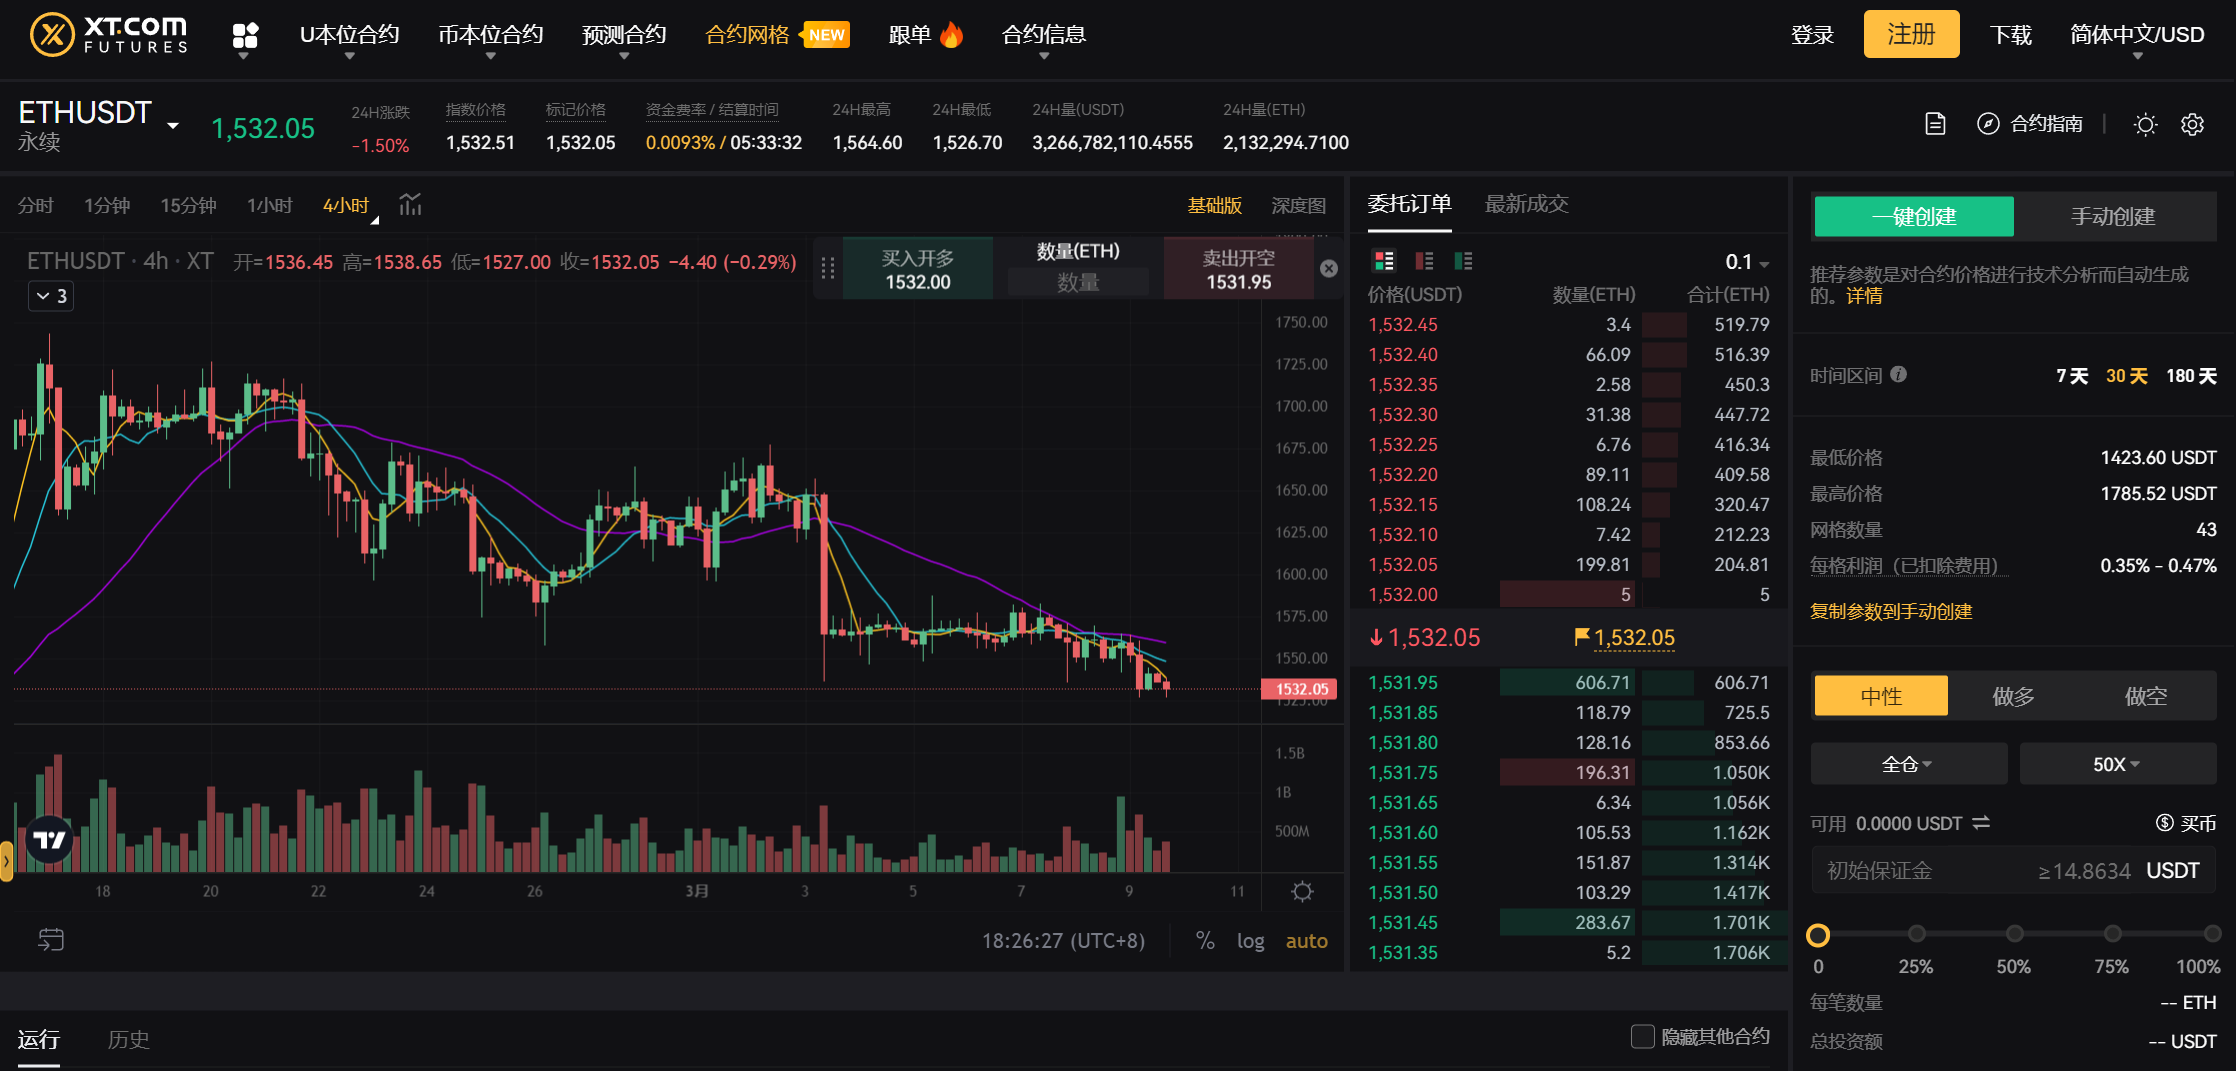
Task: Open the language and currency dropdown
Action: 2137,36
